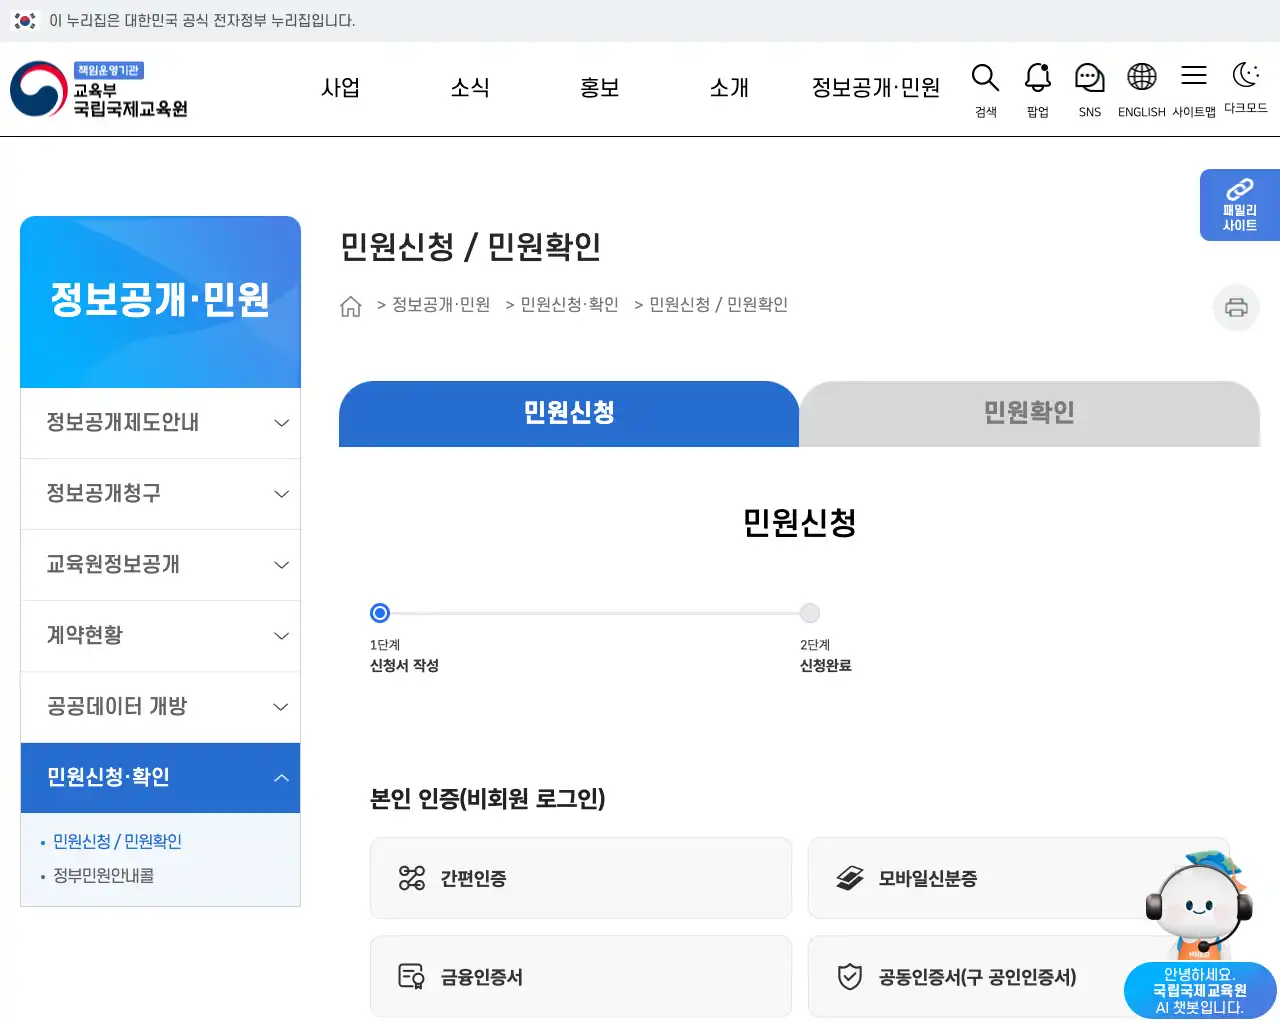Viewport: 1280px width, 1024px height.
Task: Open sidebar link 민원신청 / 민원확인
Action: [x=117, y=842]
